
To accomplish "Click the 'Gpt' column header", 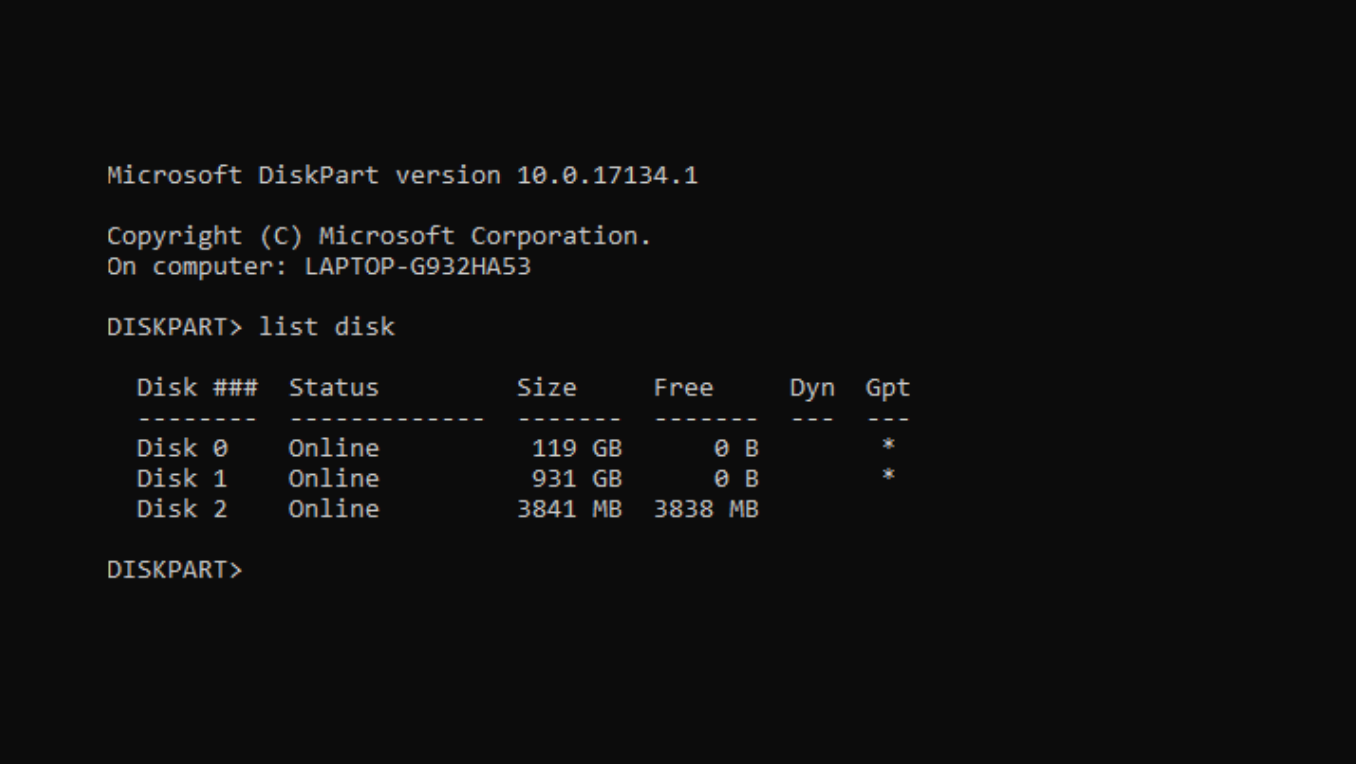I will (x=888, y=388).
